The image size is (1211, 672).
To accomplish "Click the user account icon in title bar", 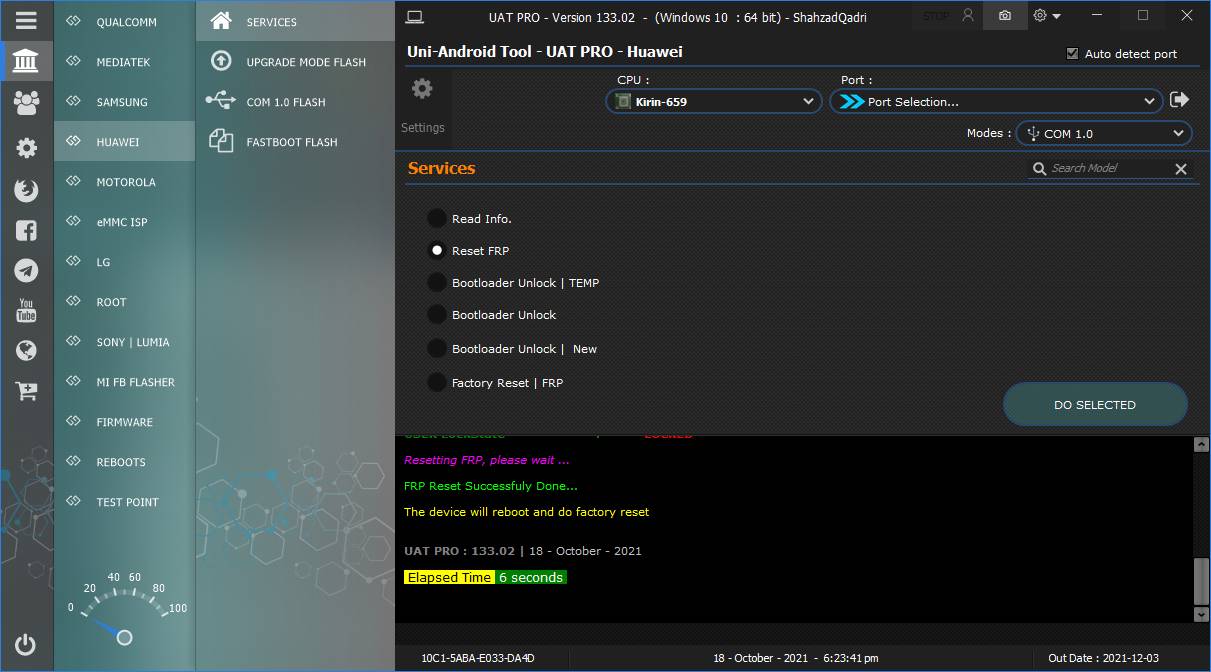I will (x=968, y=16).
